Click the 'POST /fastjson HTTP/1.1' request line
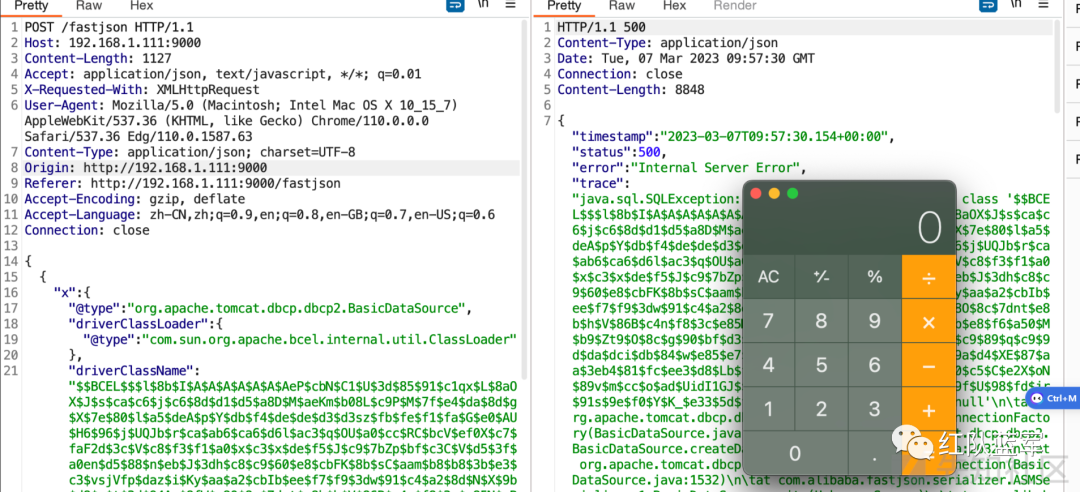Viewport: 1080px width, 492px height. coord(109,28)
